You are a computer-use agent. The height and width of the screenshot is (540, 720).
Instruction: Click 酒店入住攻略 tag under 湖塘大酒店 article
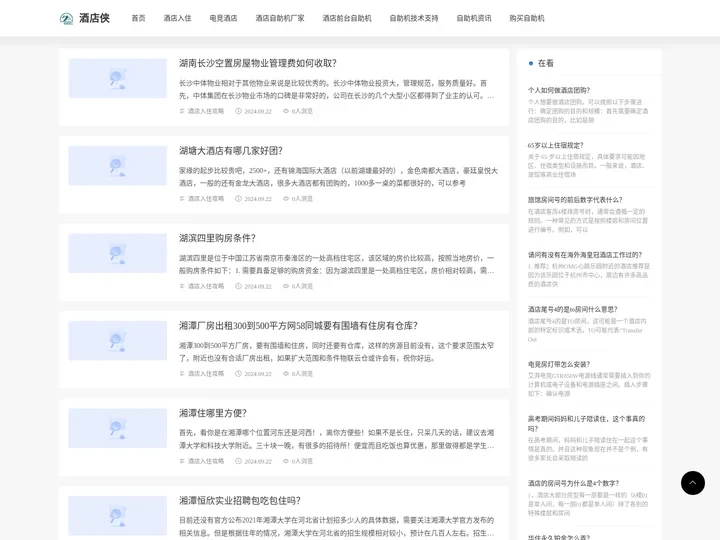206,199
